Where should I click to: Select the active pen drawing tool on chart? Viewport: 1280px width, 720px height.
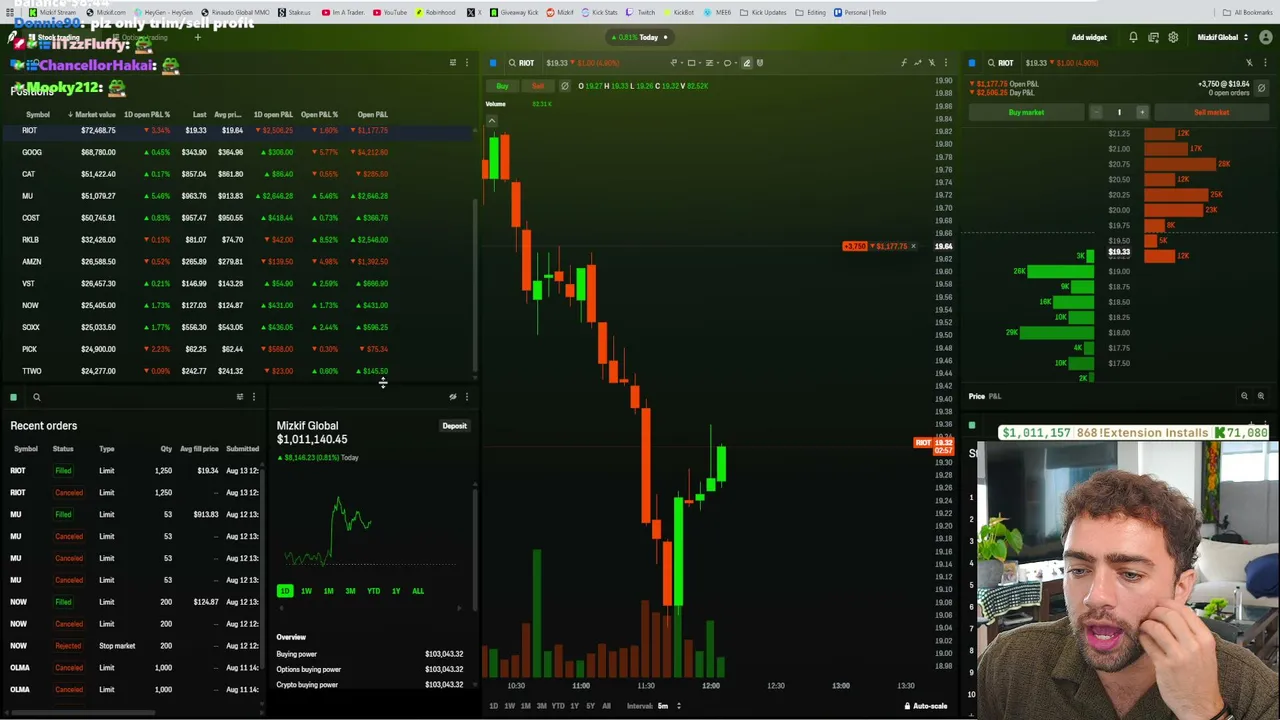746,63
